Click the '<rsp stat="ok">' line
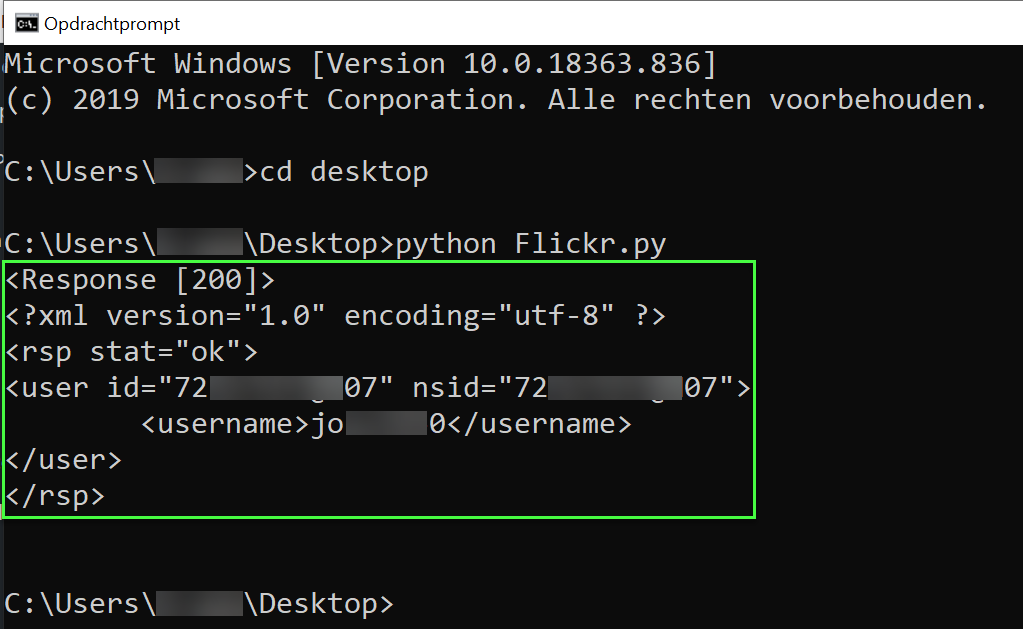The width and height of the screenshot is (1023, 629). (130, 351)
